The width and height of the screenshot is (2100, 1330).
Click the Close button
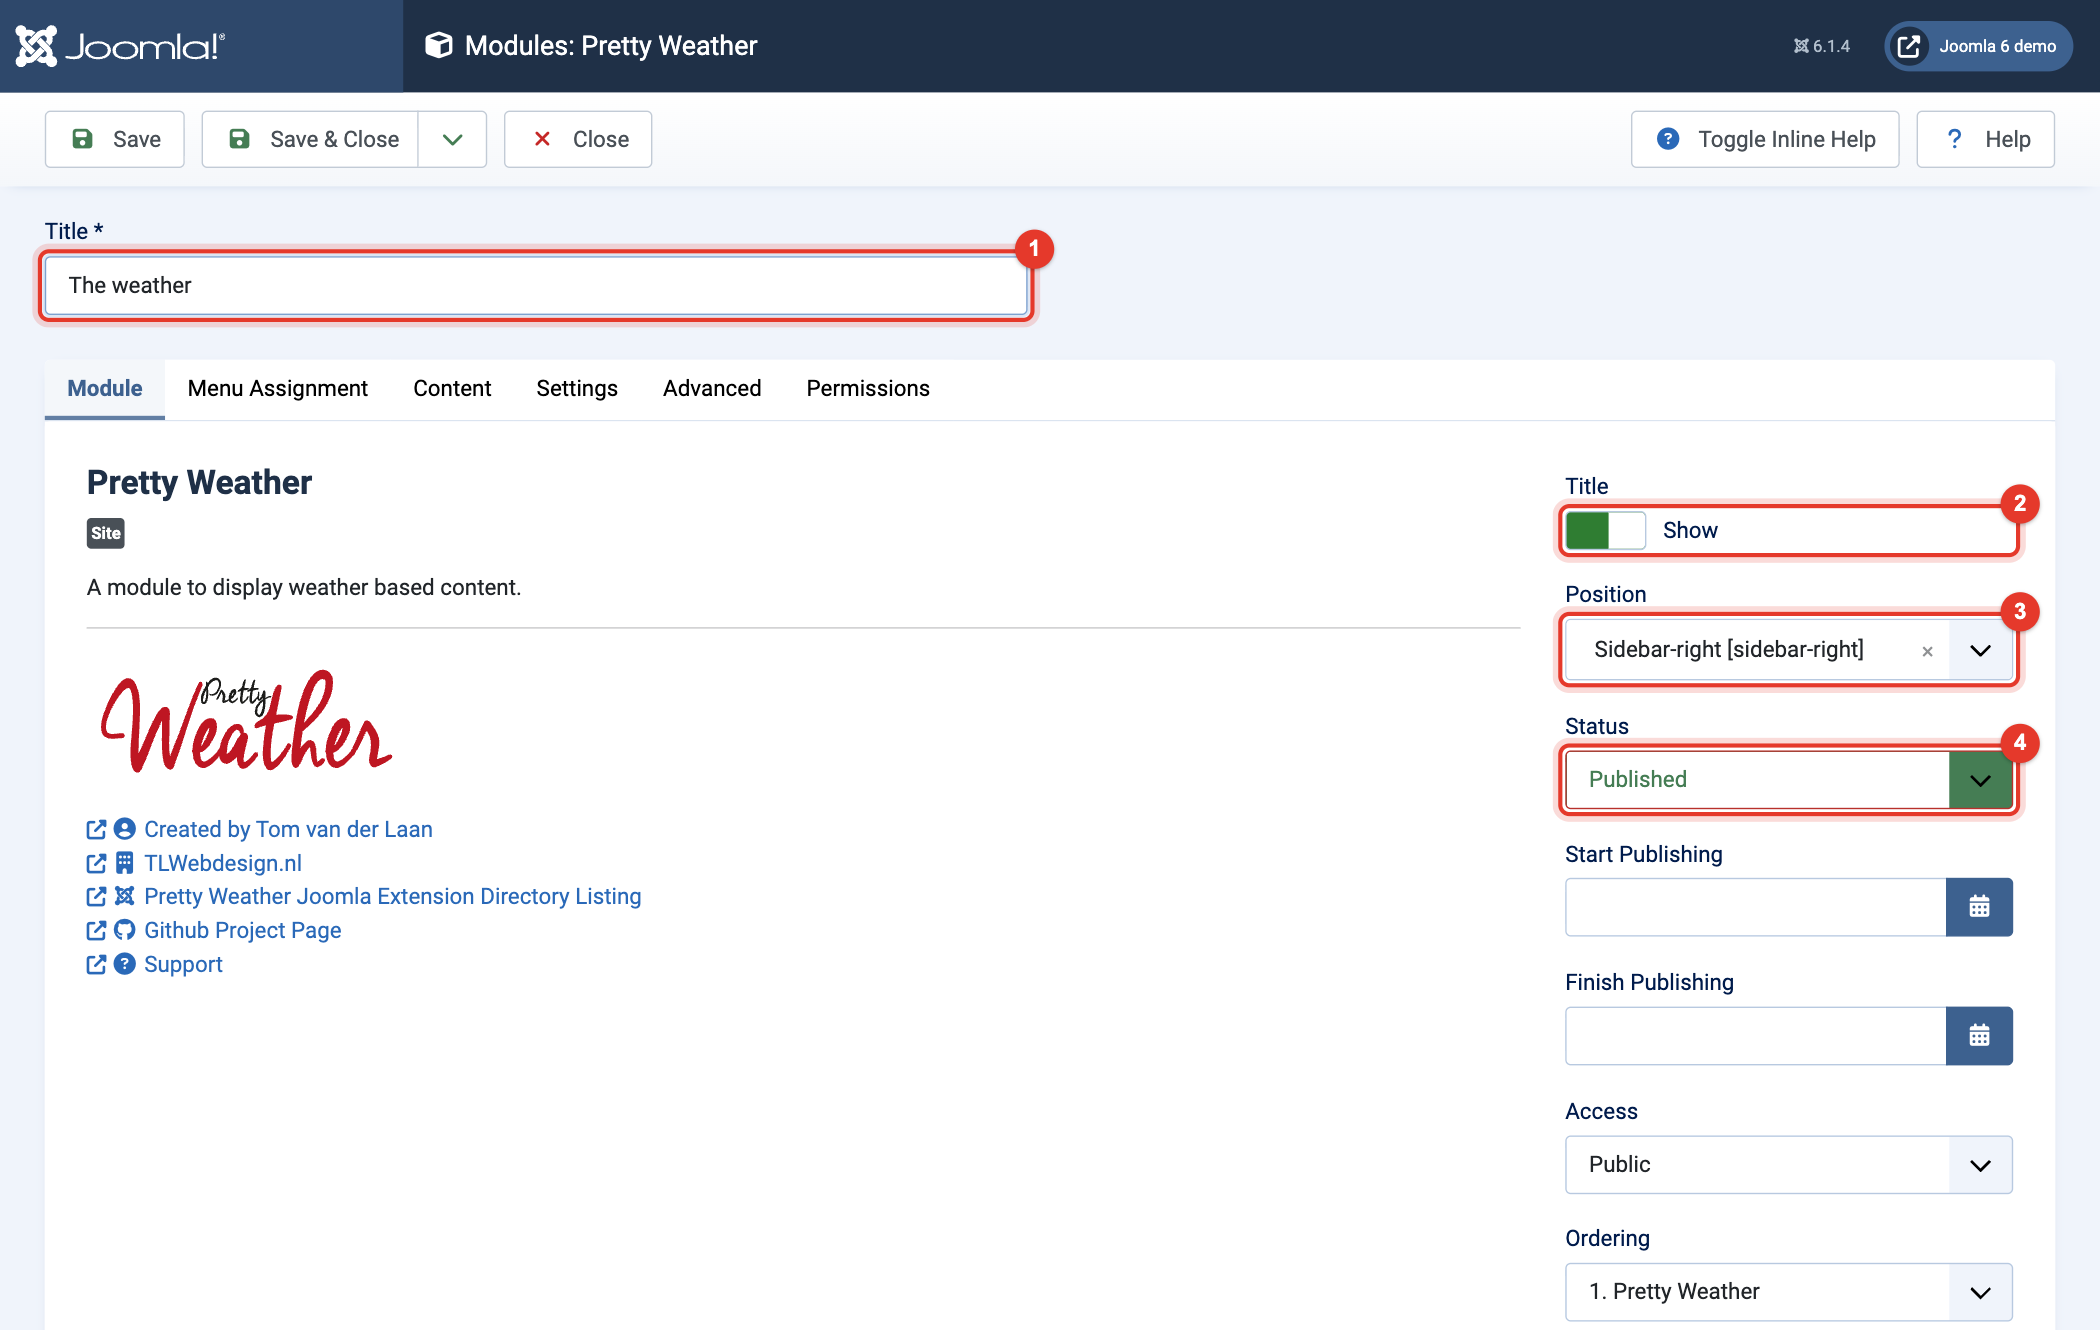(578, 139)
